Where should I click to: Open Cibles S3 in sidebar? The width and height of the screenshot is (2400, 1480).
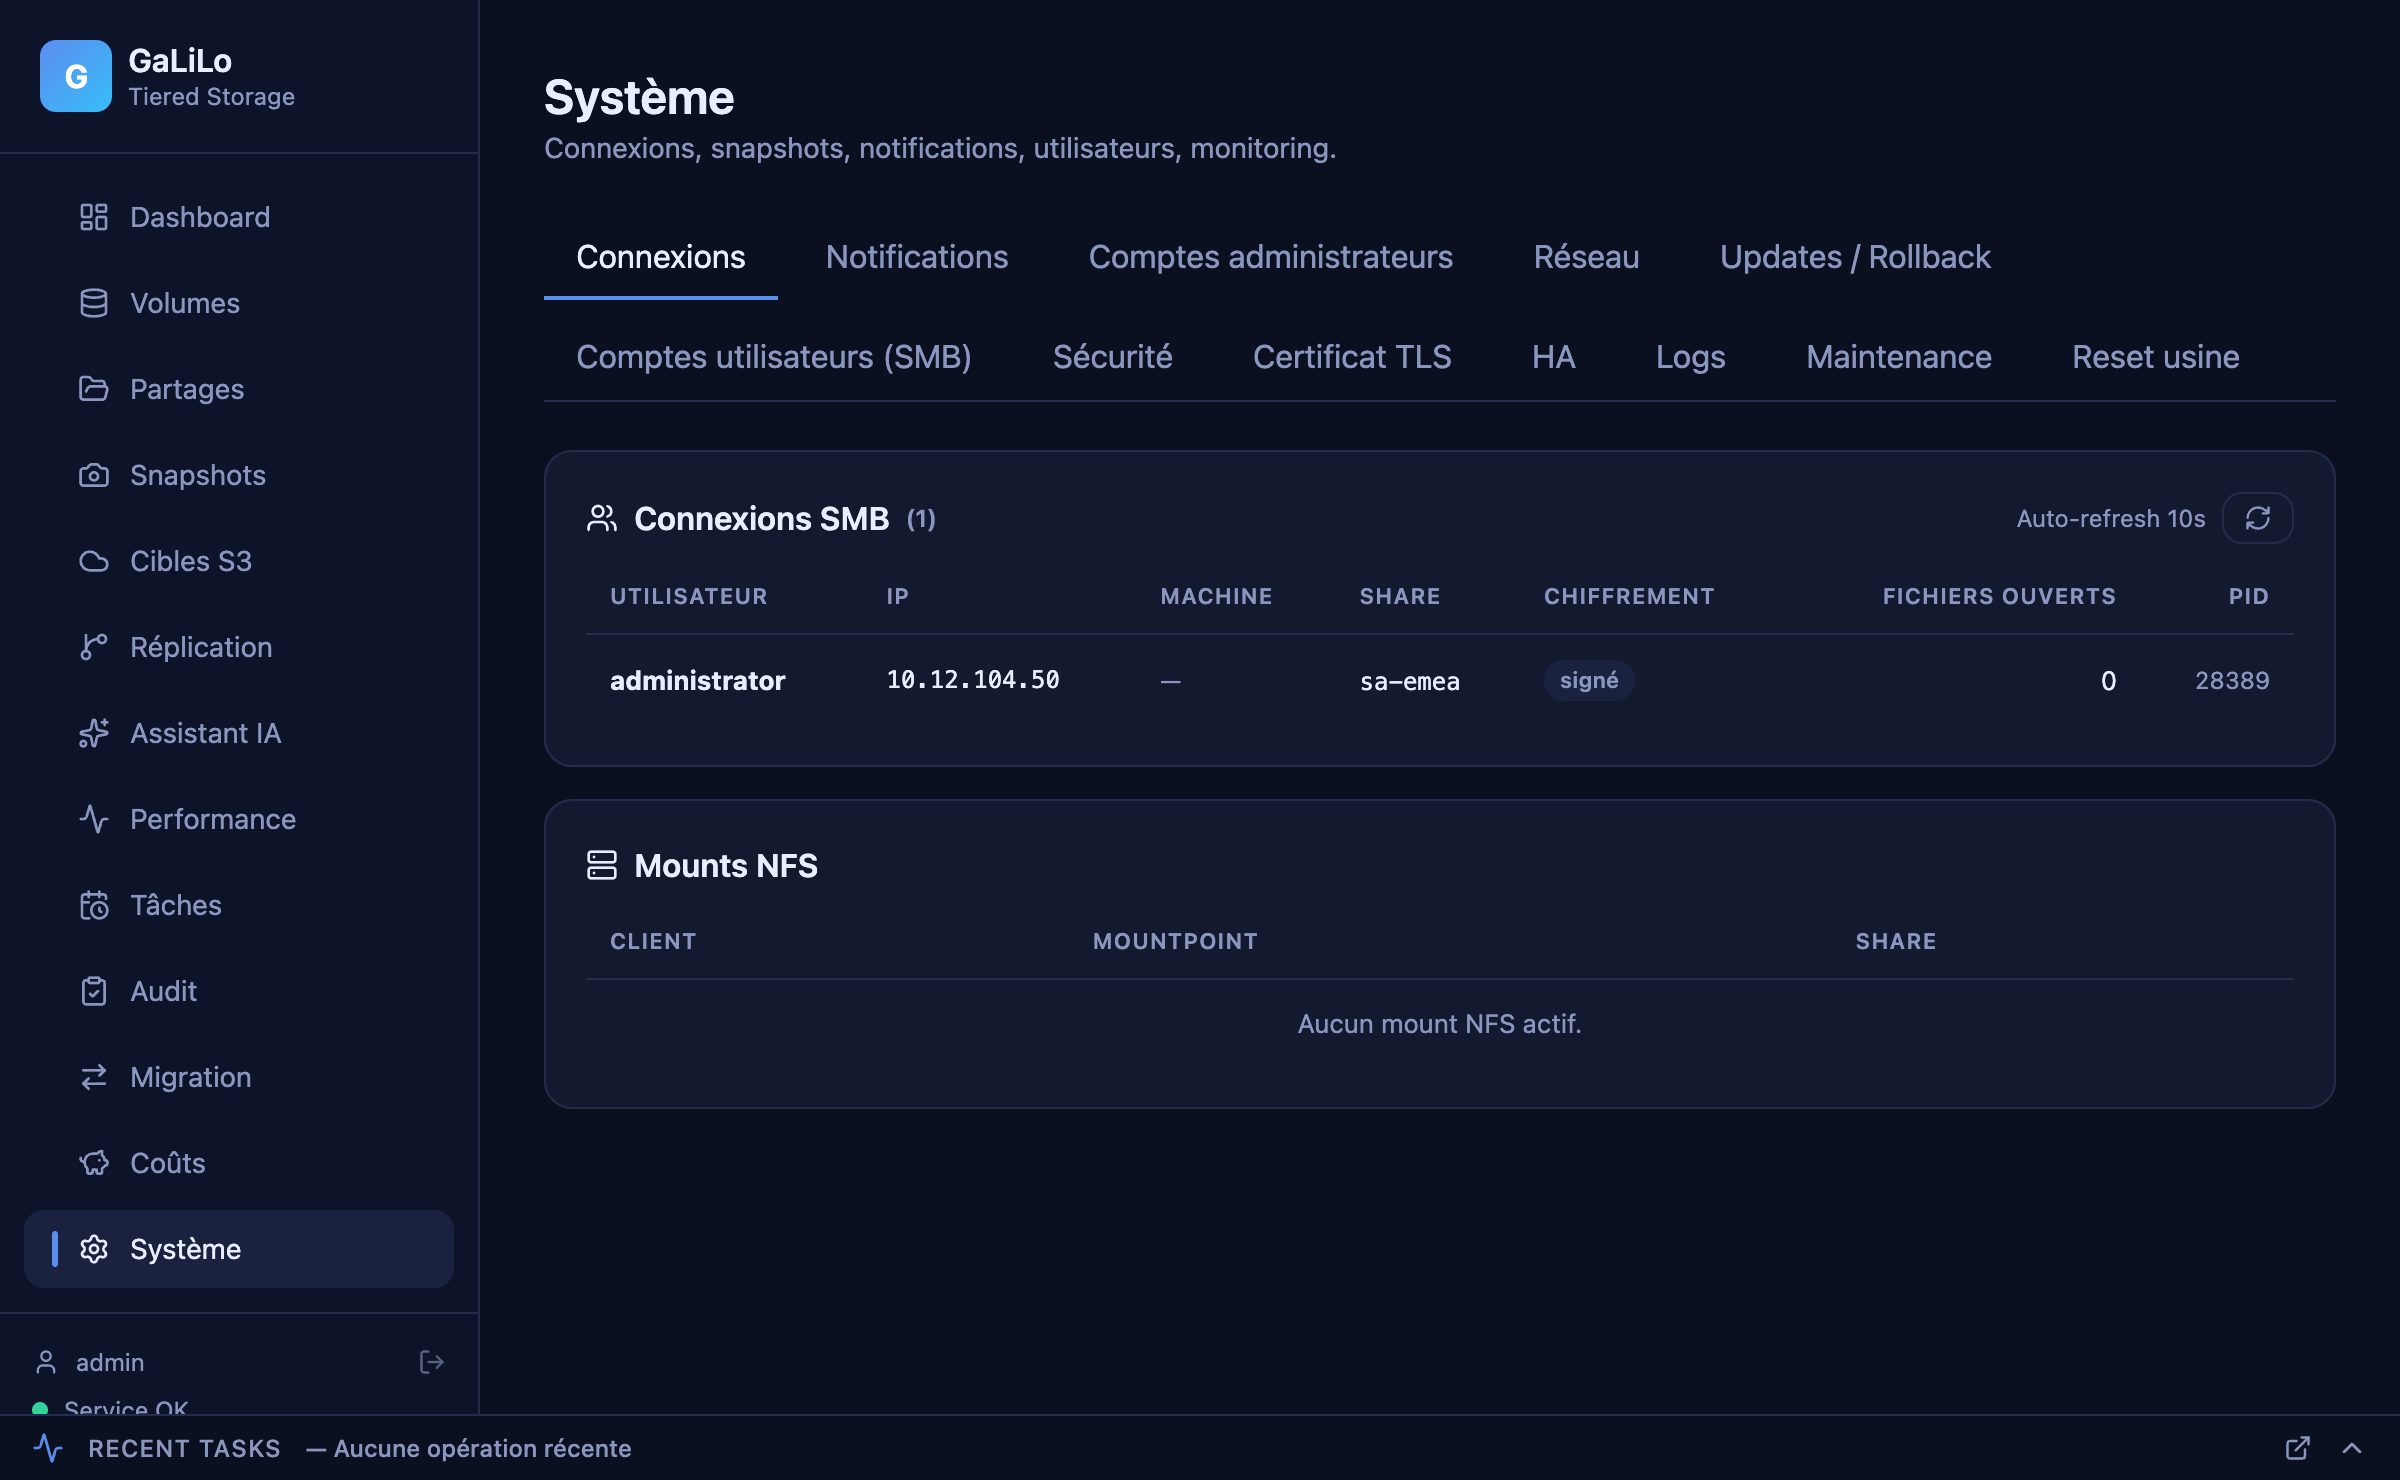[239, 561]
